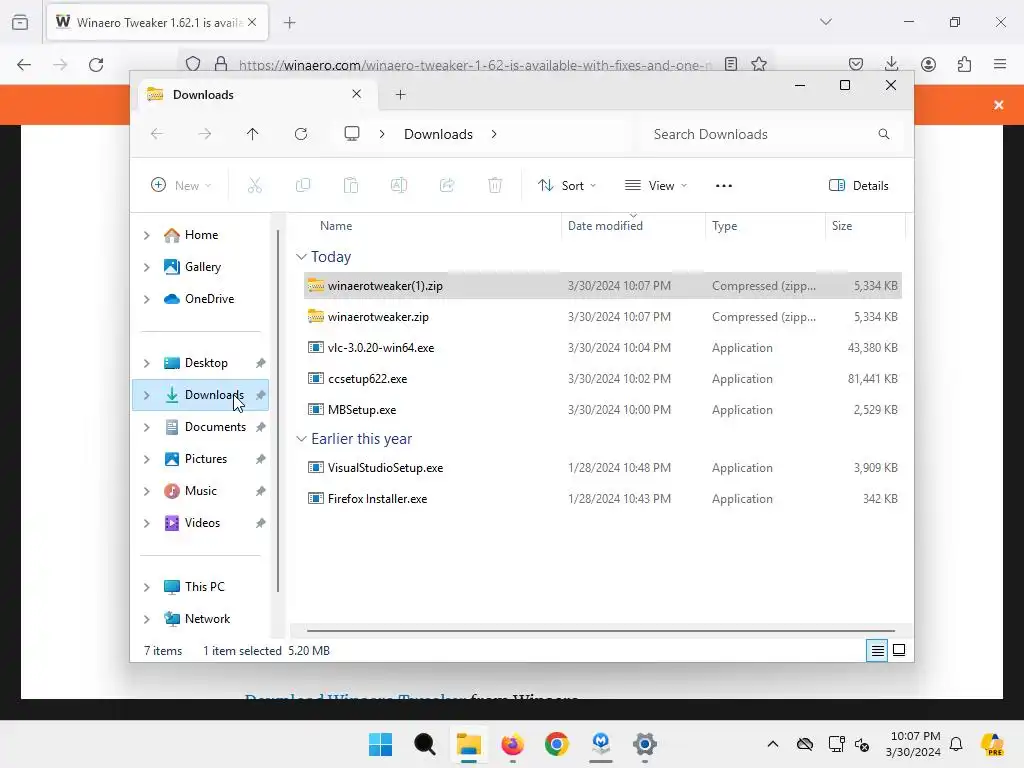Switch to details list view icon in status bar
The height and width of the screenshot is (768, 1024).
pos(877,650)
